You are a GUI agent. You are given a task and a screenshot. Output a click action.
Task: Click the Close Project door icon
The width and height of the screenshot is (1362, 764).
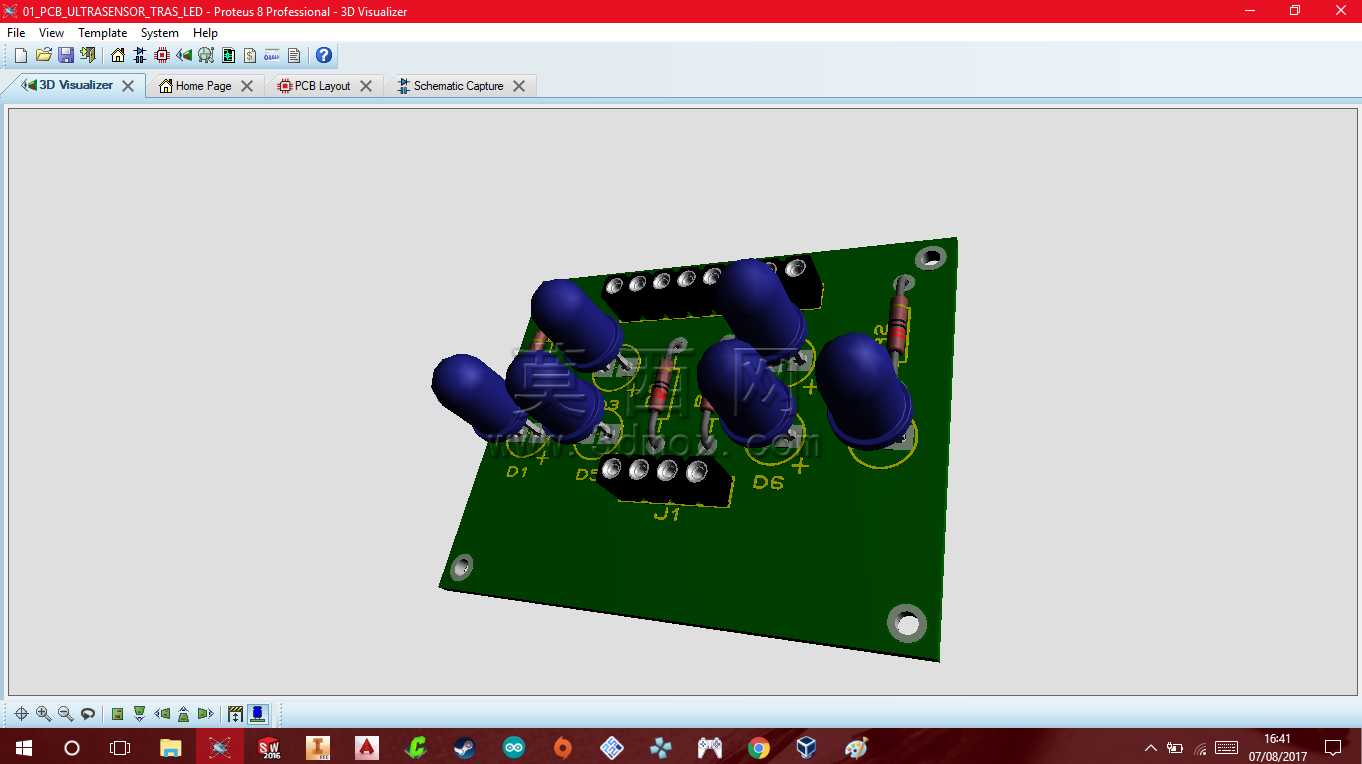[88, 55]
